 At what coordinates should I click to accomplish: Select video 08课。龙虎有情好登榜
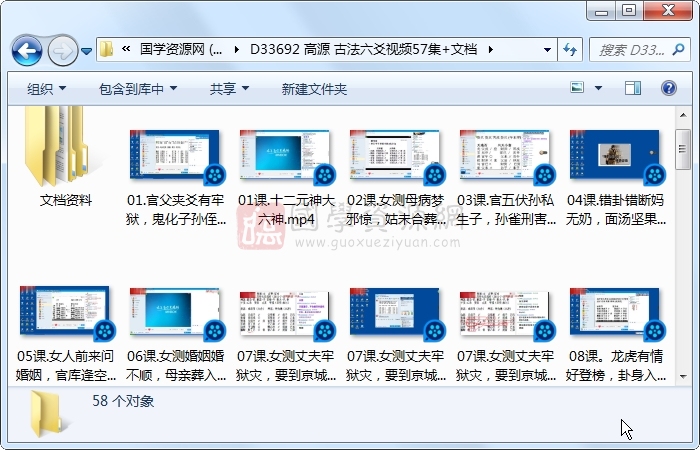pos(616,334)
